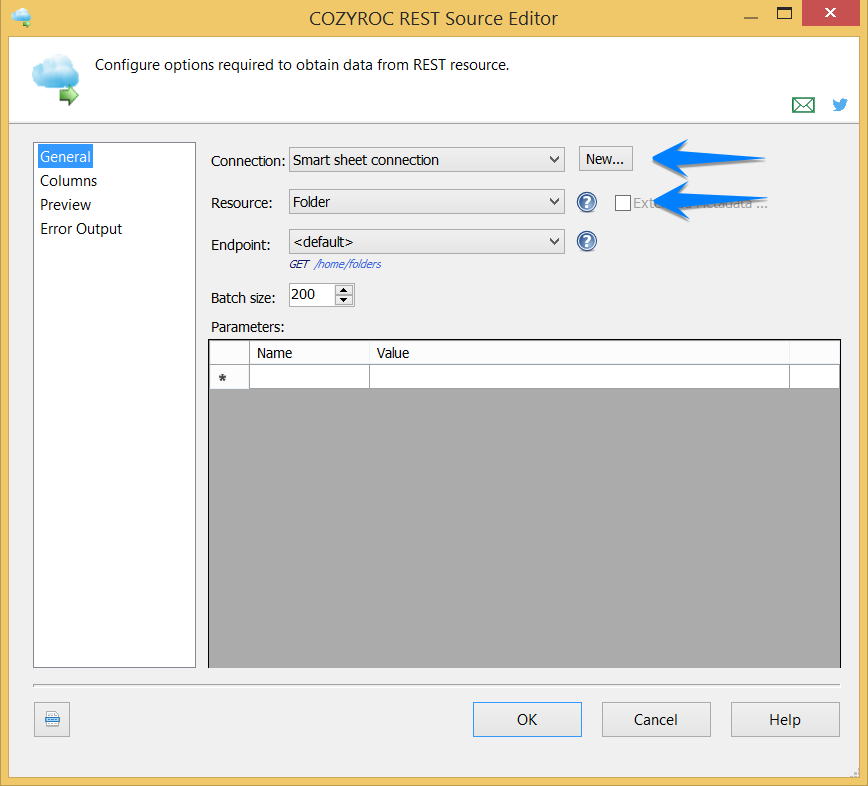Viewport: 868px width, 786px height.
Task: Click the help icon next to Endpoint
Action: tap(587, 241)
